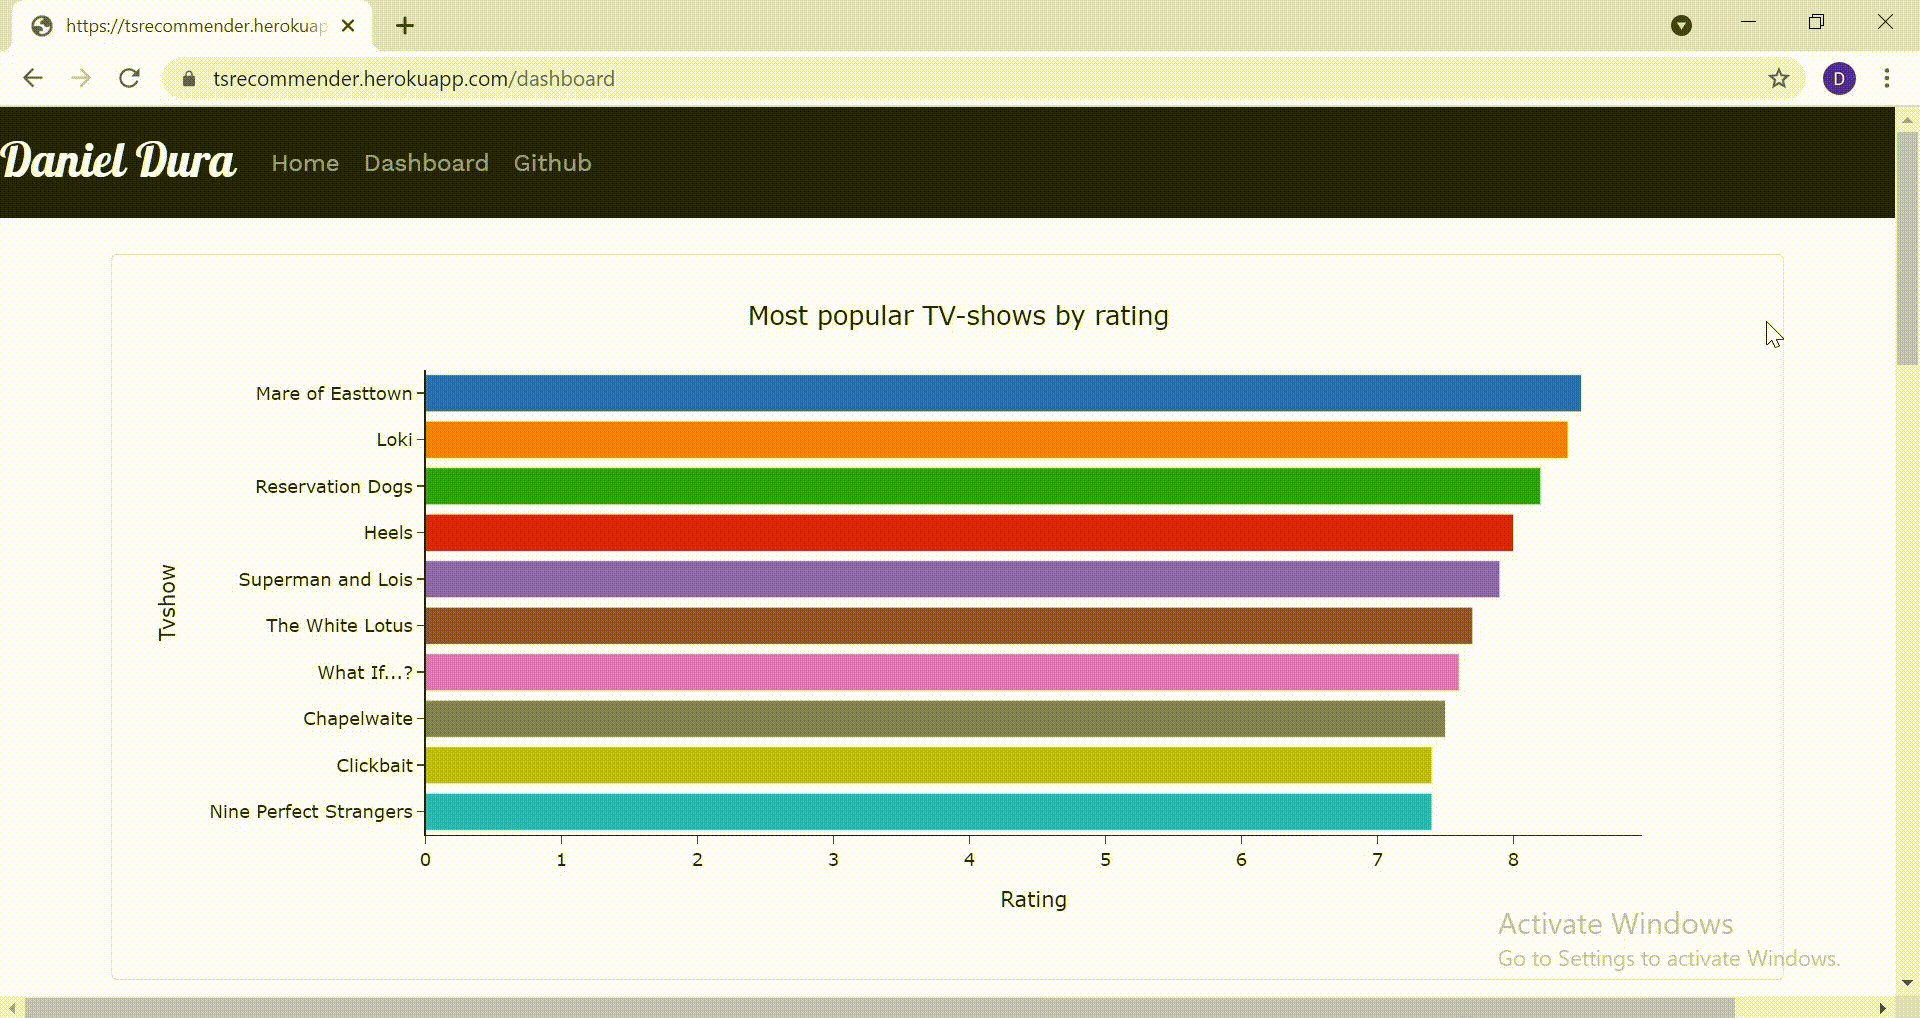Click the 'Tvshow' y-axis label

click(x=167, y=602)
